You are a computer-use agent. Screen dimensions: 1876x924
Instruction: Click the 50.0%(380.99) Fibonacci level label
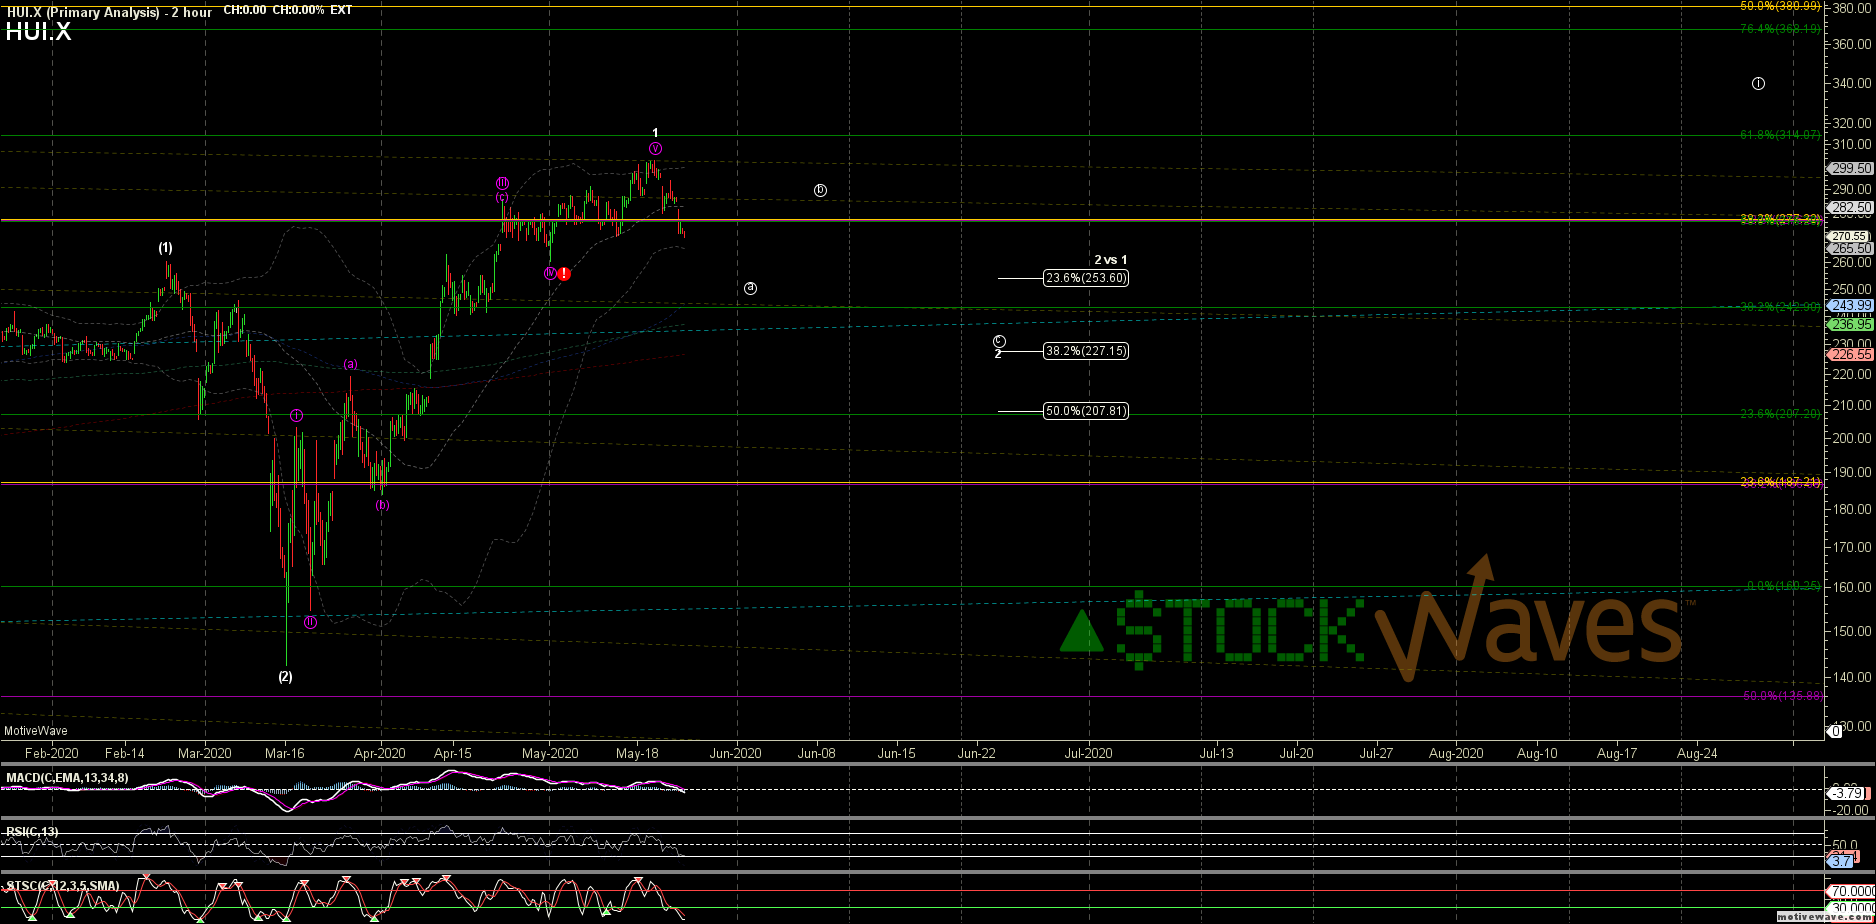pos(1780,6)
